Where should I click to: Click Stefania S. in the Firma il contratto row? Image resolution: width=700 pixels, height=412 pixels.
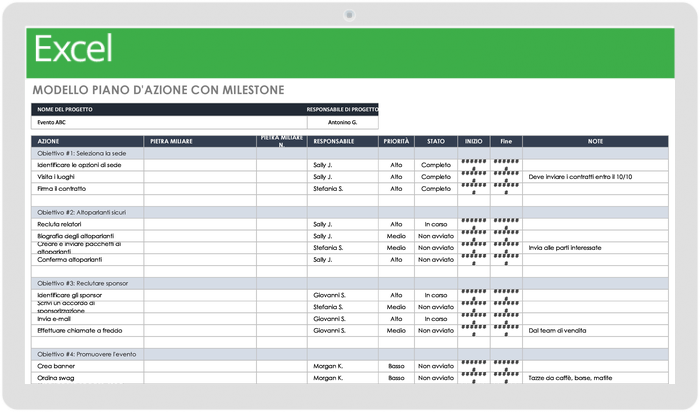click(x=328, y=189)
